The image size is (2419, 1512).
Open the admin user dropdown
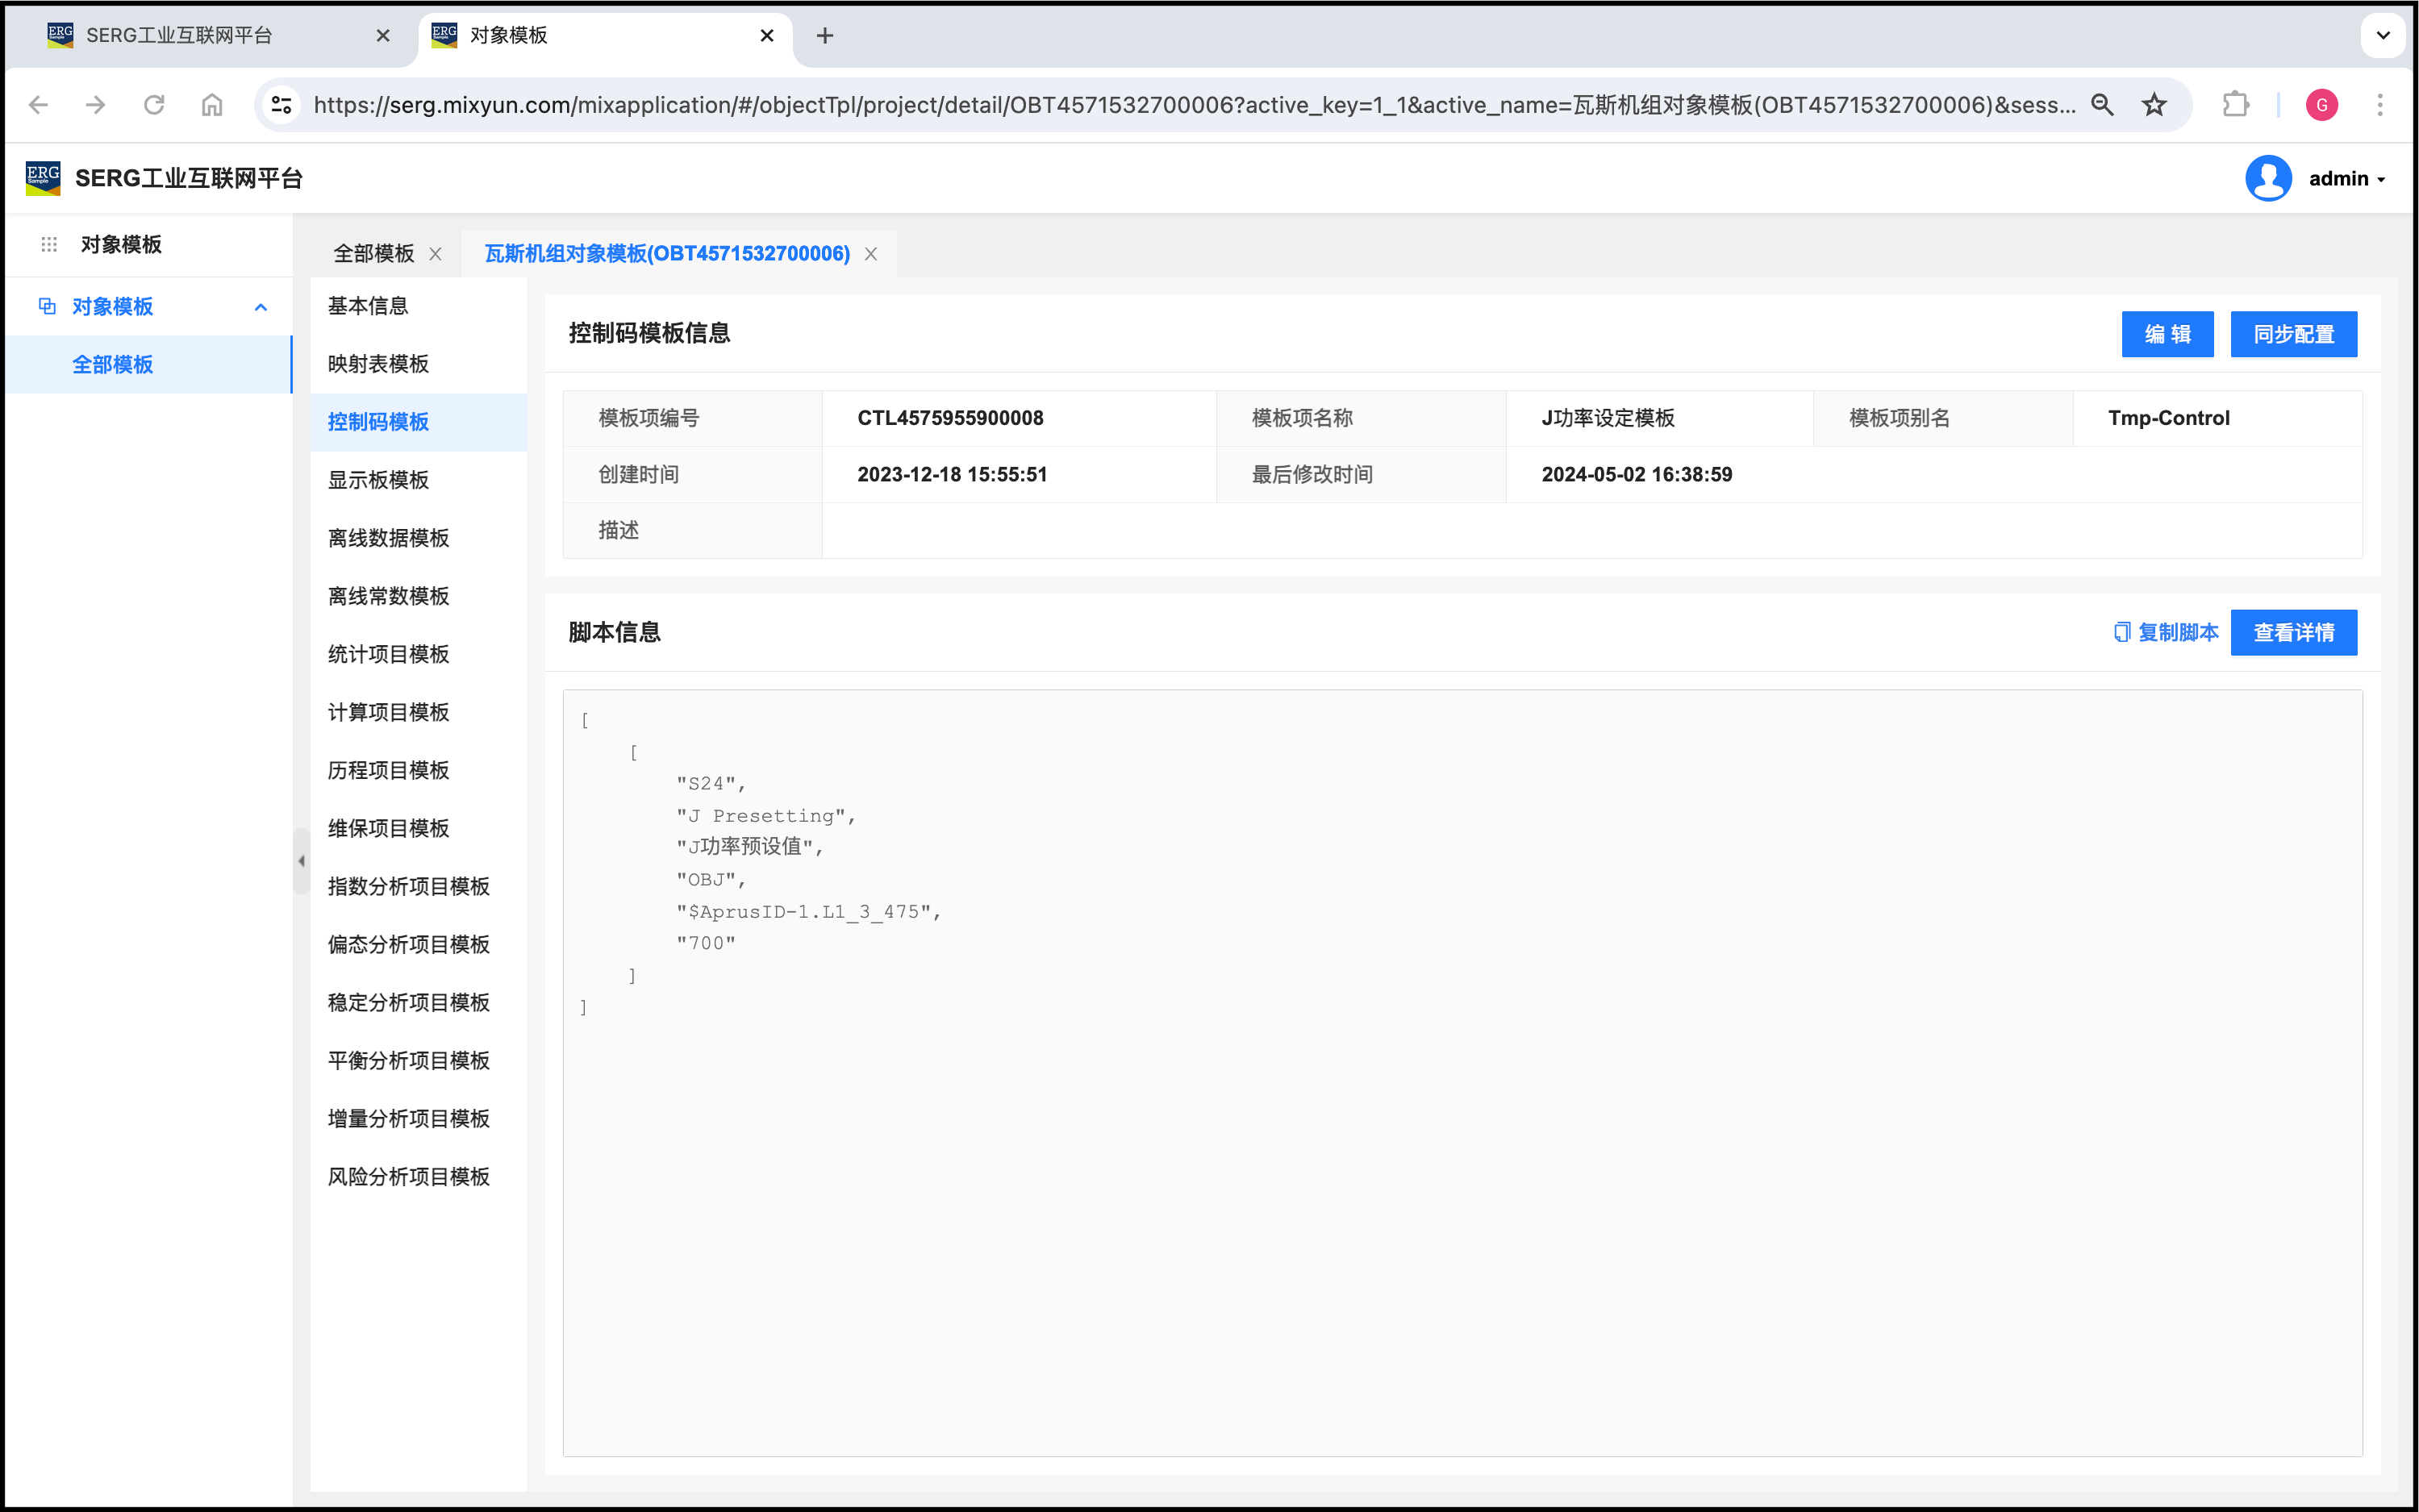[x=2346, y=179]
